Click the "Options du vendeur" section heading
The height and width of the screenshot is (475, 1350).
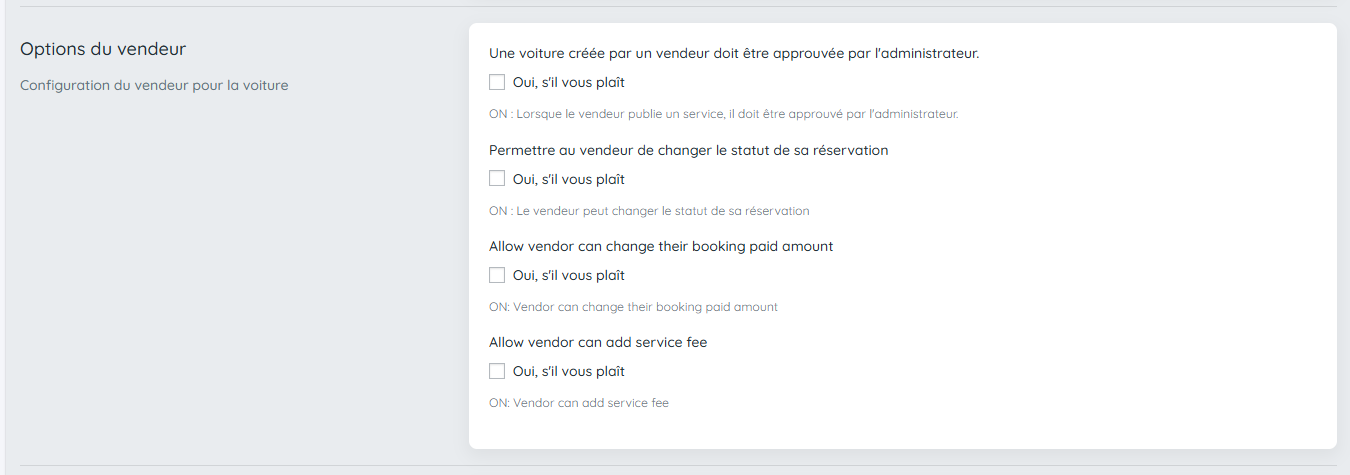point(103,49)
